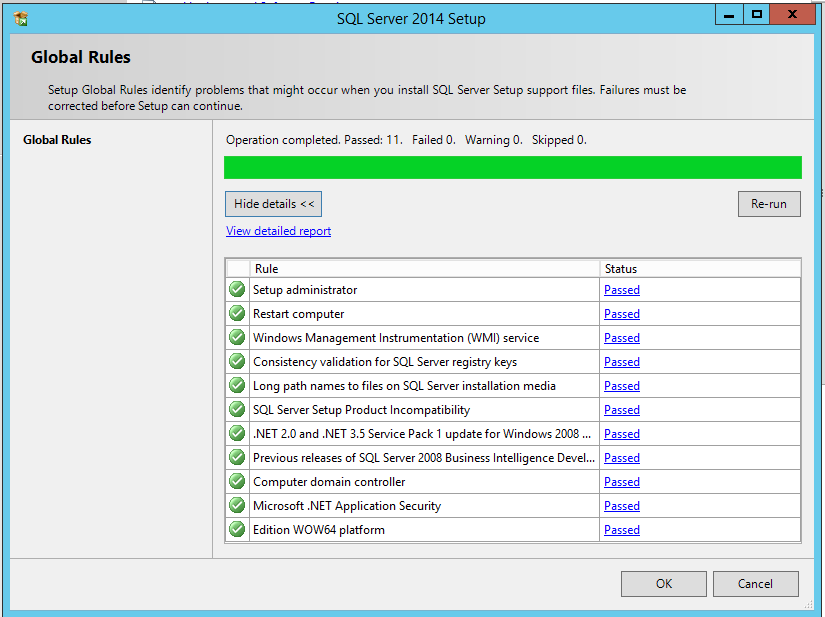Viewport: 825px width, 617px height.
Task: Select Computer domain controller rule text
Action: point(329,482)
